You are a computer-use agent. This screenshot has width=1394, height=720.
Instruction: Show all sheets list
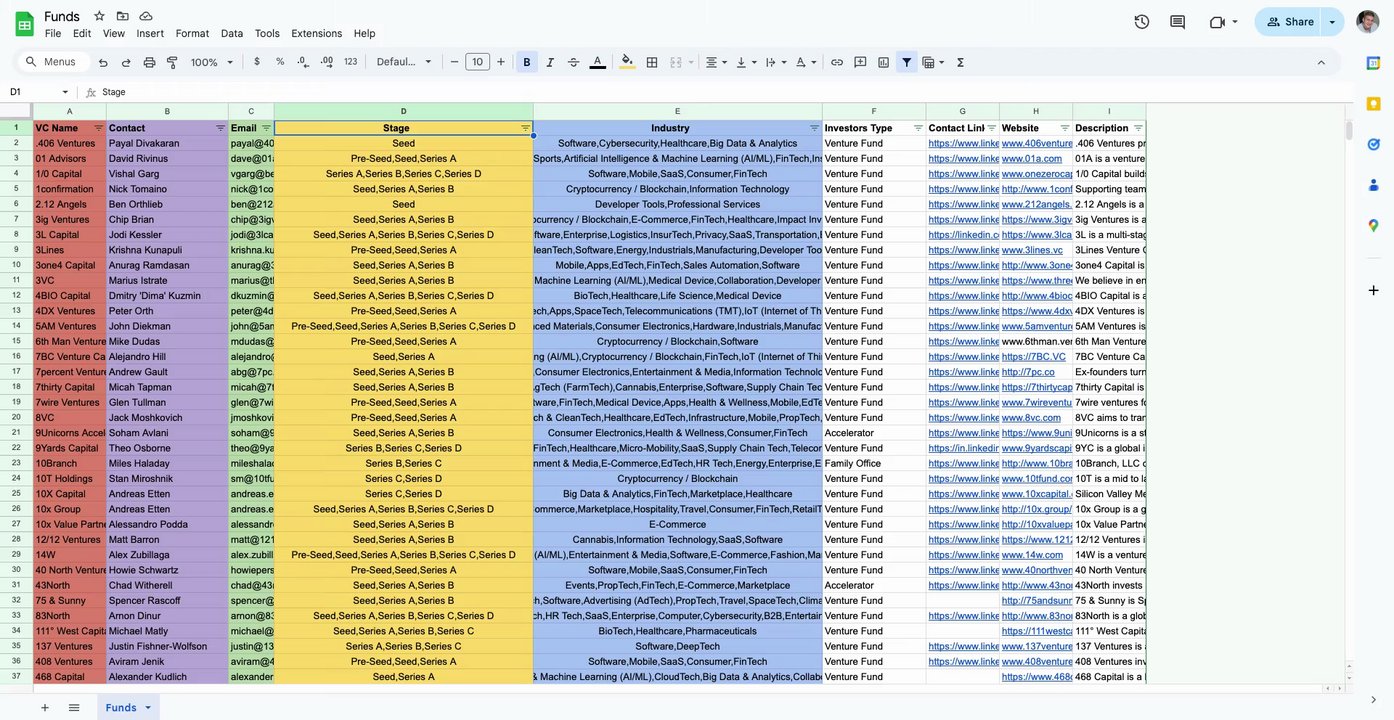(74, 708)
